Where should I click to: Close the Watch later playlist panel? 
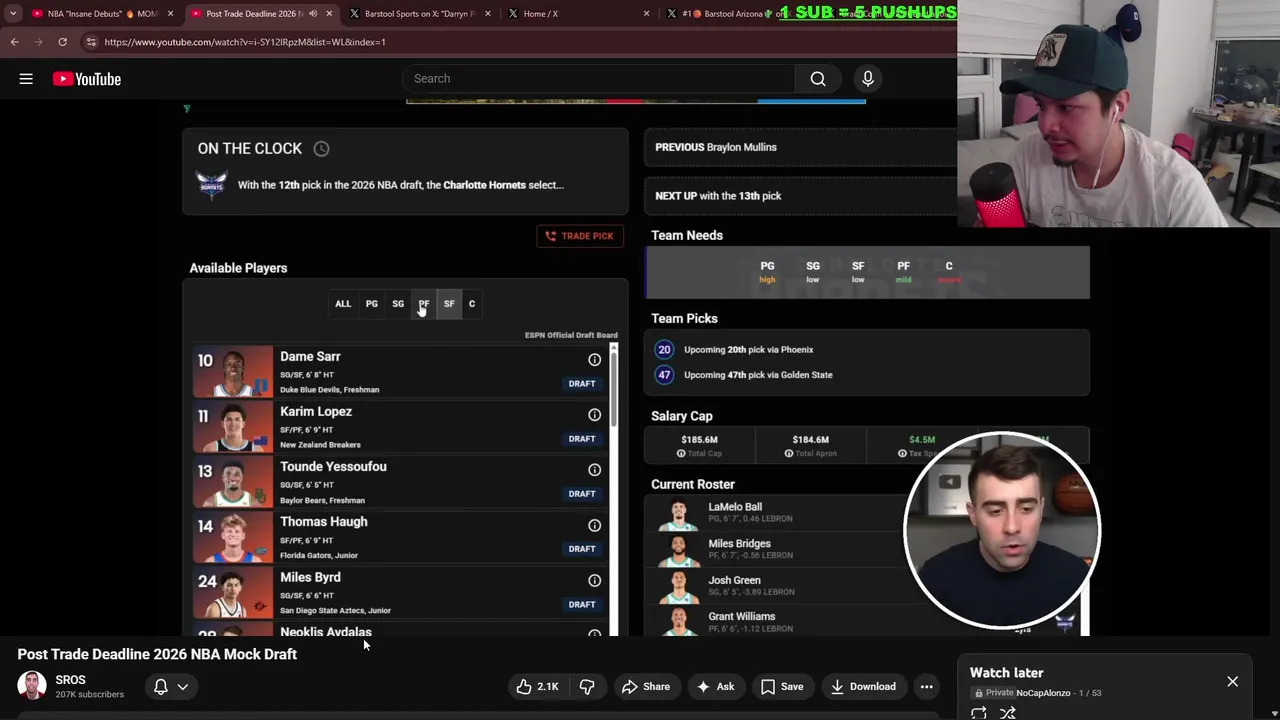pos(1232,682)
